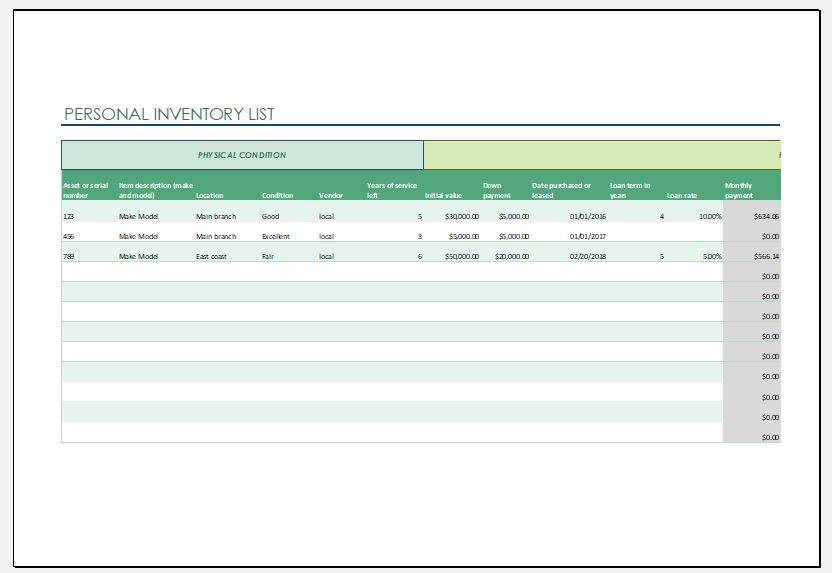Click the $634.06 monthly payment cell
This screenshot has height=573, width=832.
click(766, 216)
